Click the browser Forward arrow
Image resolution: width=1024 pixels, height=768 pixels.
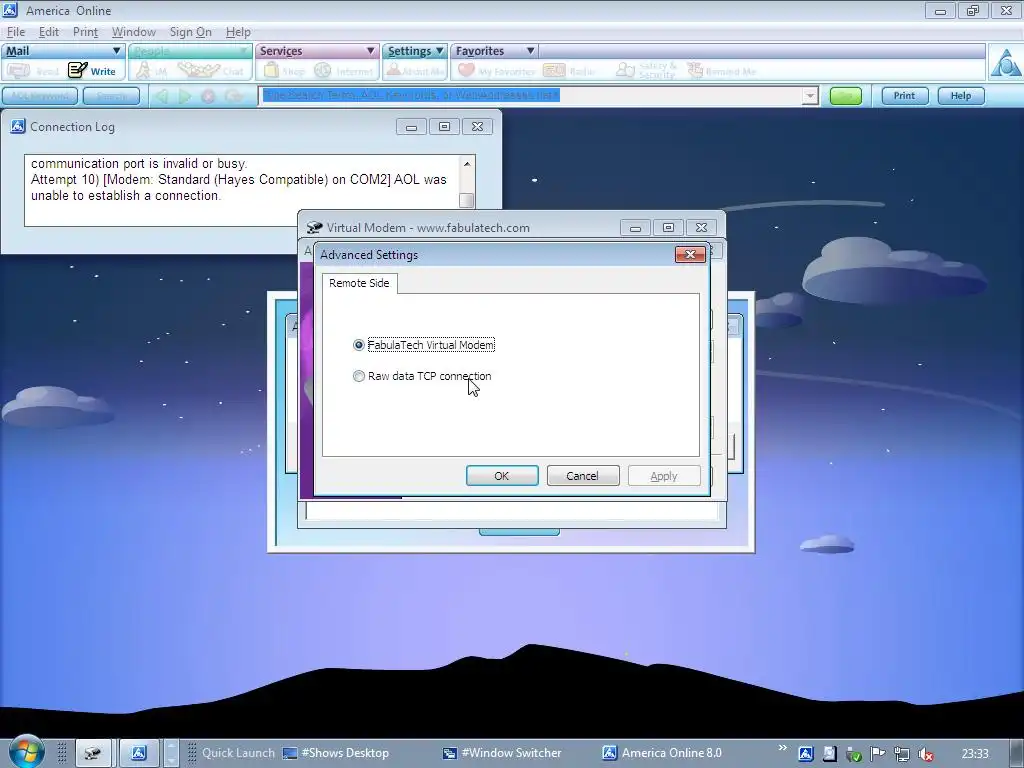tap(185, 96)
